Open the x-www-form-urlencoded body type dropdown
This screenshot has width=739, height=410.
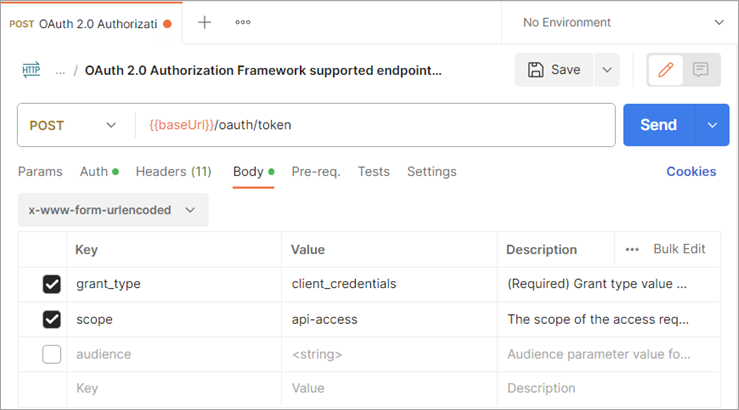click(x=113, y=210)
